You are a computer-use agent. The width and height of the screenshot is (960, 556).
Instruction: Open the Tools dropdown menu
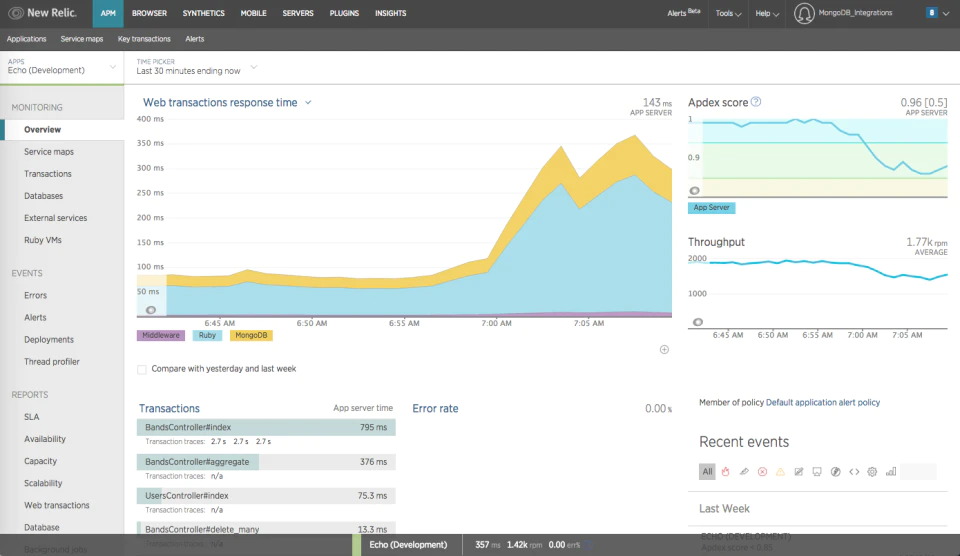click(x=728, y=13)
